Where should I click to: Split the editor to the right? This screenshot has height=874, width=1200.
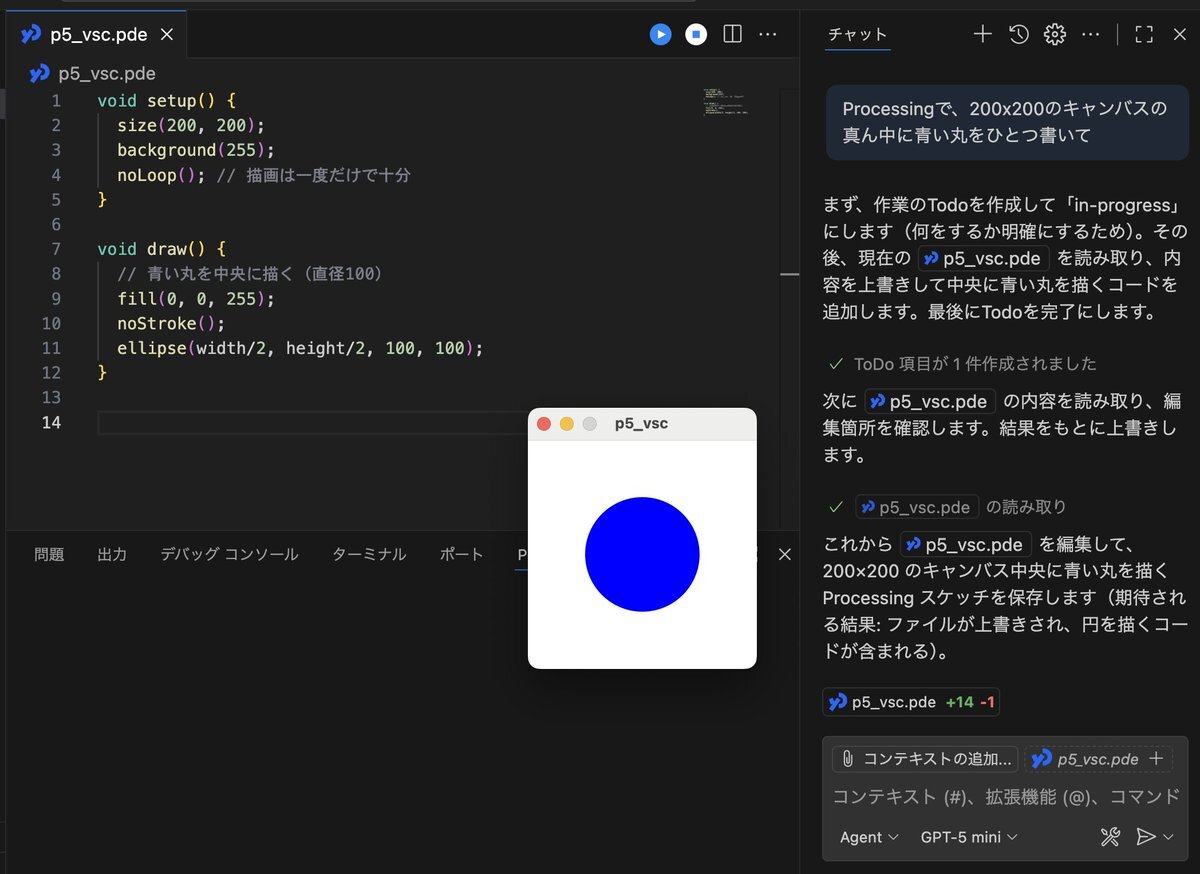(x=732, y=35)
